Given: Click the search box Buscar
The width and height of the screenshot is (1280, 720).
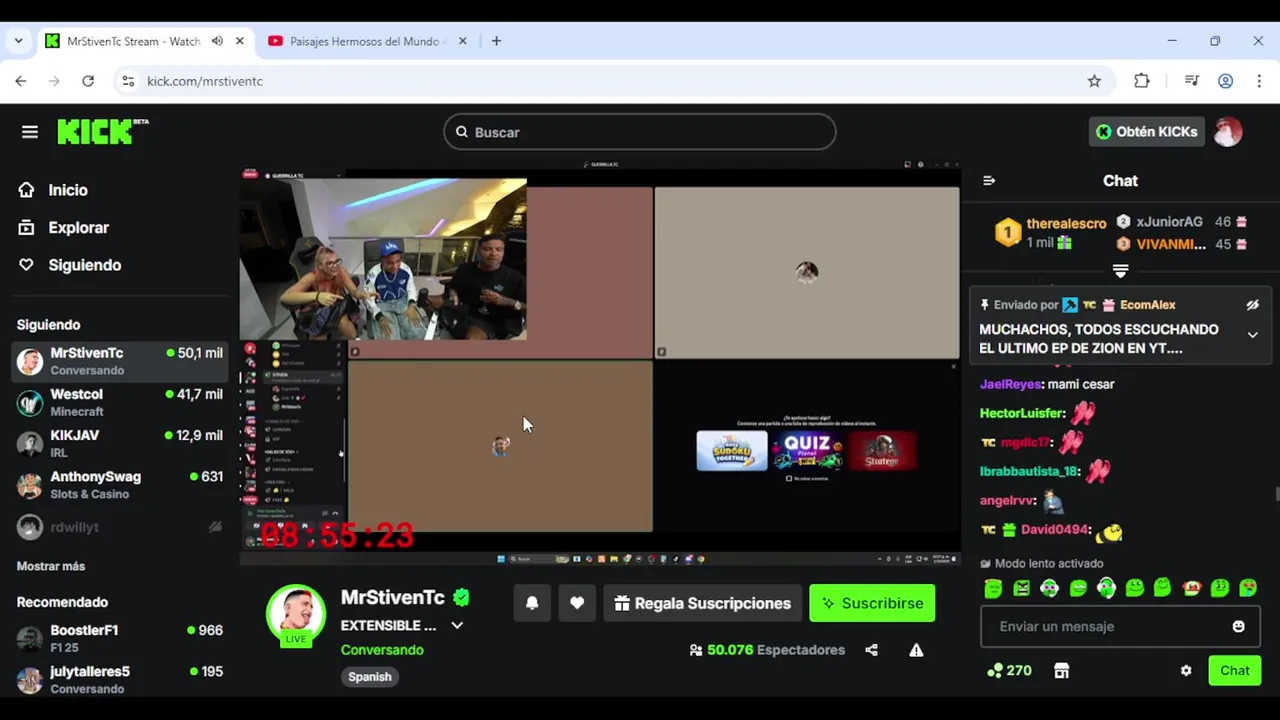Looking at the screenshot, I should tap(640, 132).
